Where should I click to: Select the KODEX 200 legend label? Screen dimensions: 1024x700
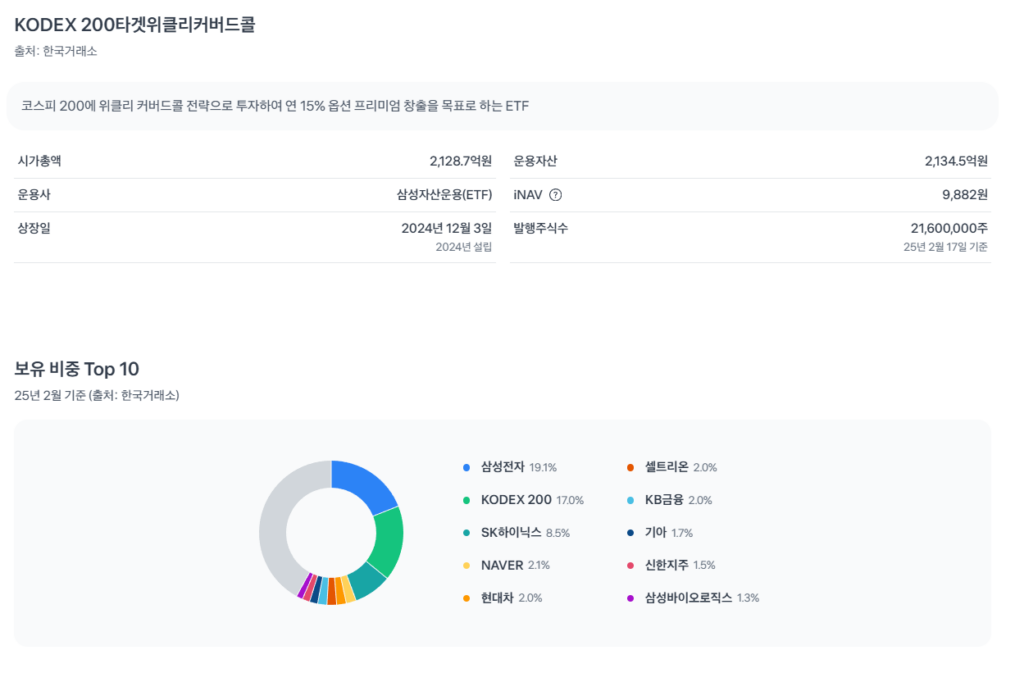coord(517,500)
